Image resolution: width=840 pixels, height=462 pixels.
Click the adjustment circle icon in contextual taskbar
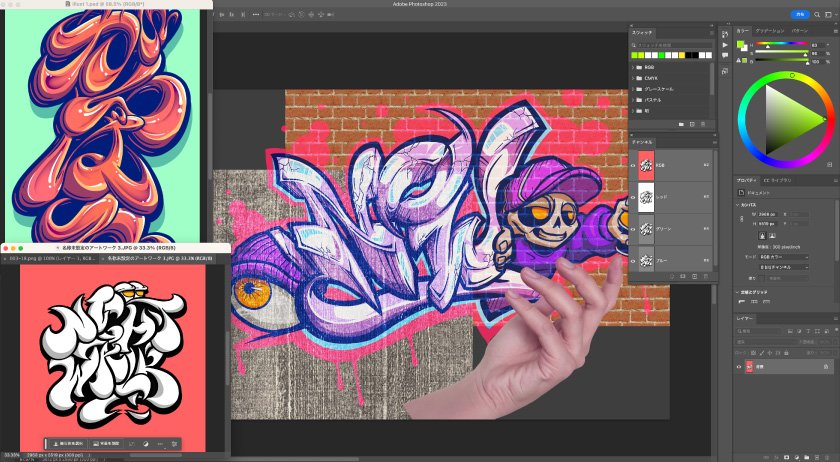146,444
